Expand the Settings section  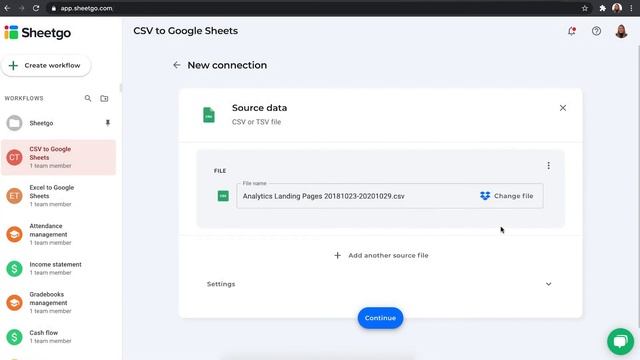tap(549, 284)
